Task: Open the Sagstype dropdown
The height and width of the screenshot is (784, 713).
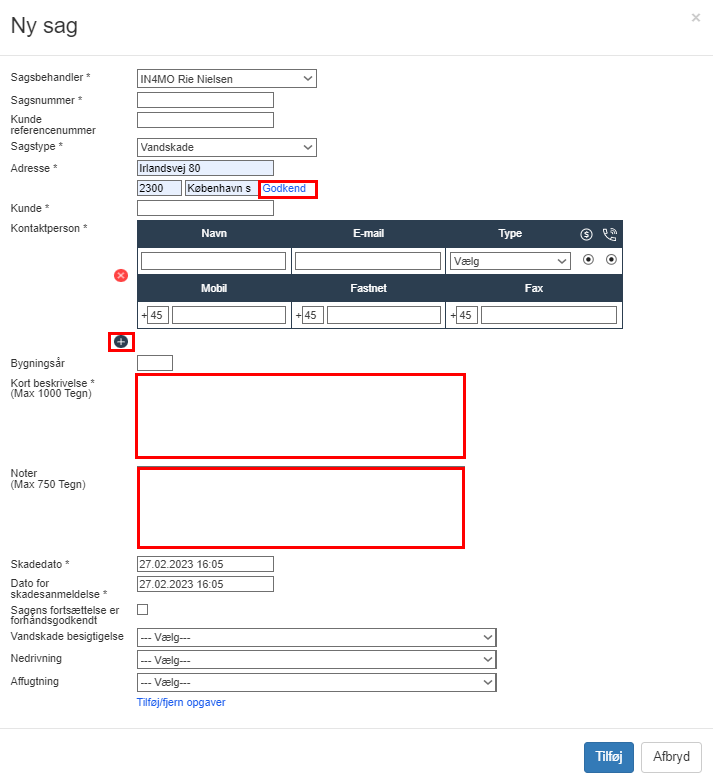Action: tap(226, 147)
